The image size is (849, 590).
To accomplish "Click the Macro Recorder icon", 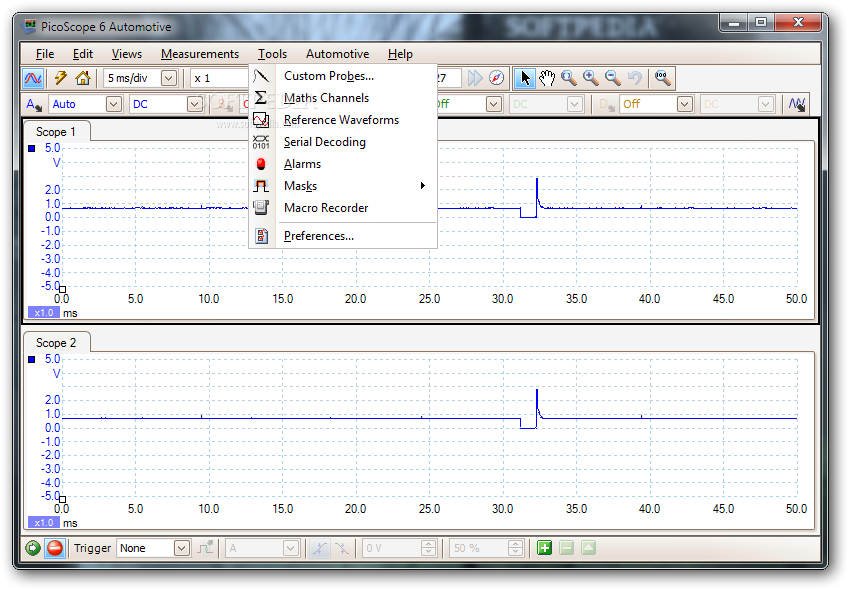I will coord(261,208).
